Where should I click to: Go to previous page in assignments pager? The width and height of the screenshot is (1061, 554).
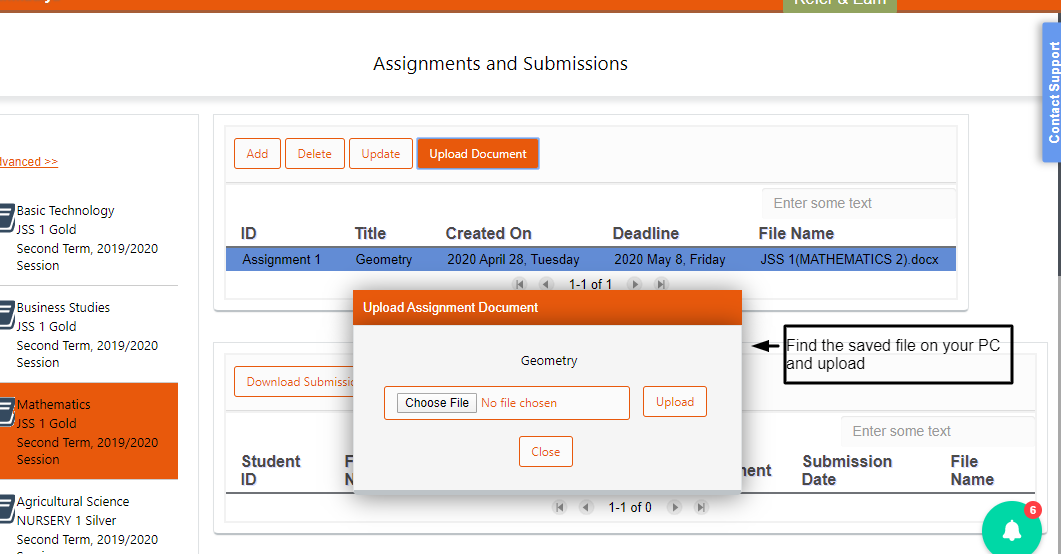pyautogui.click(x=547, y=284)
